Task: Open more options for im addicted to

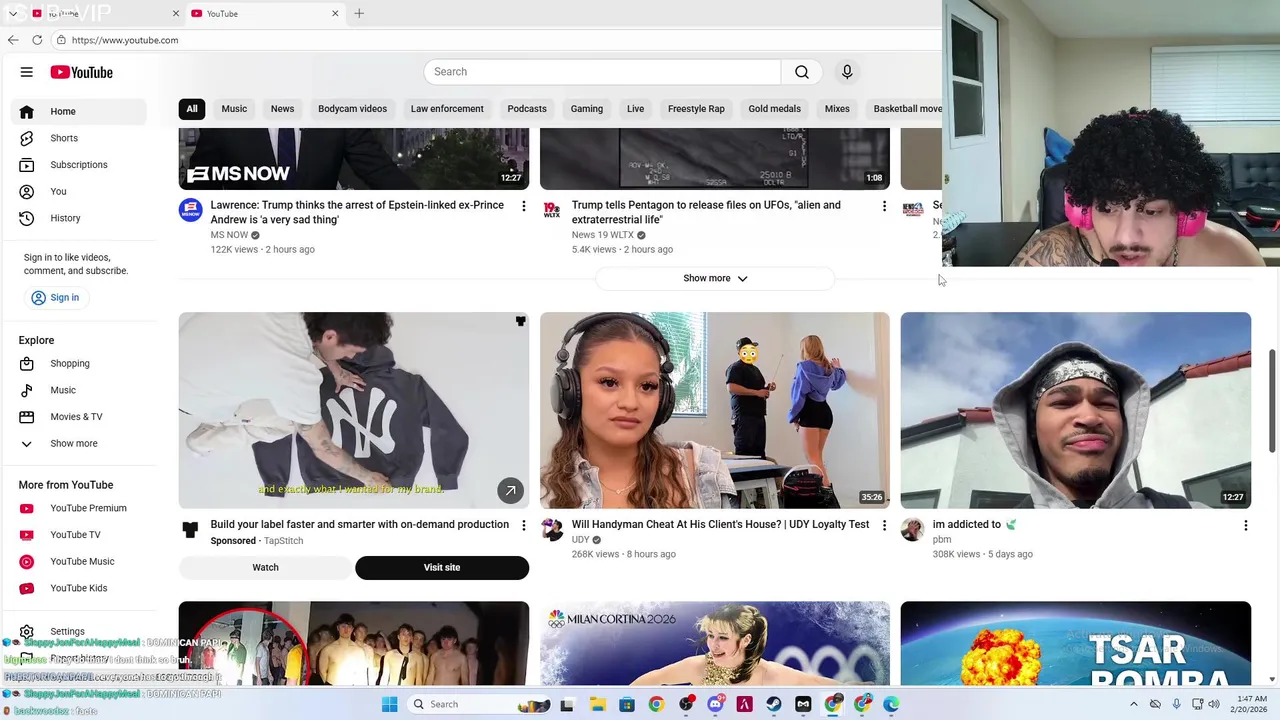Action: [1245, 525]
